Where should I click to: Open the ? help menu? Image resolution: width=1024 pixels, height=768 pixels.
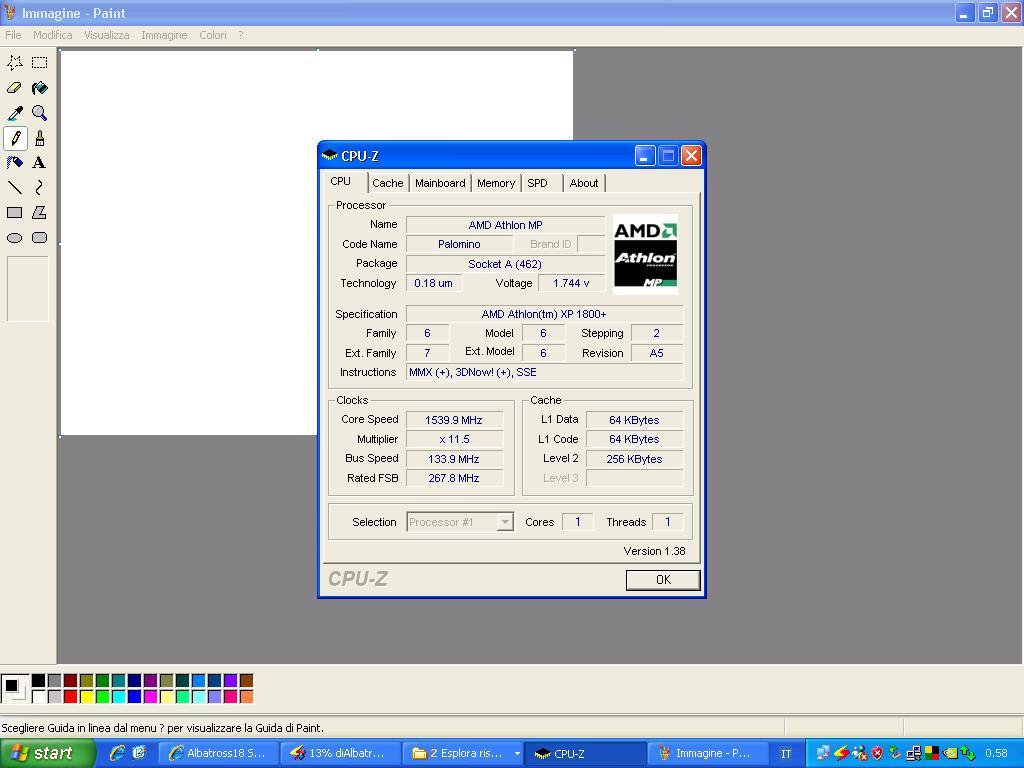coord(240,35)
